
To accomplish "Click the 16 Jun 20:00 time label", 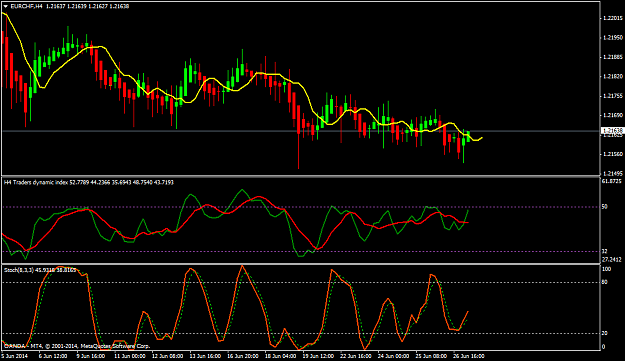I will click(243, 356).
